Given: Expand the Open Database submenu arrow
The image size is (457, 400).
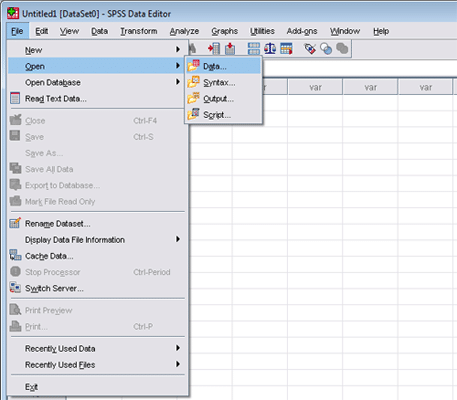Looking at the screenshot, I should tap(178, 82).
